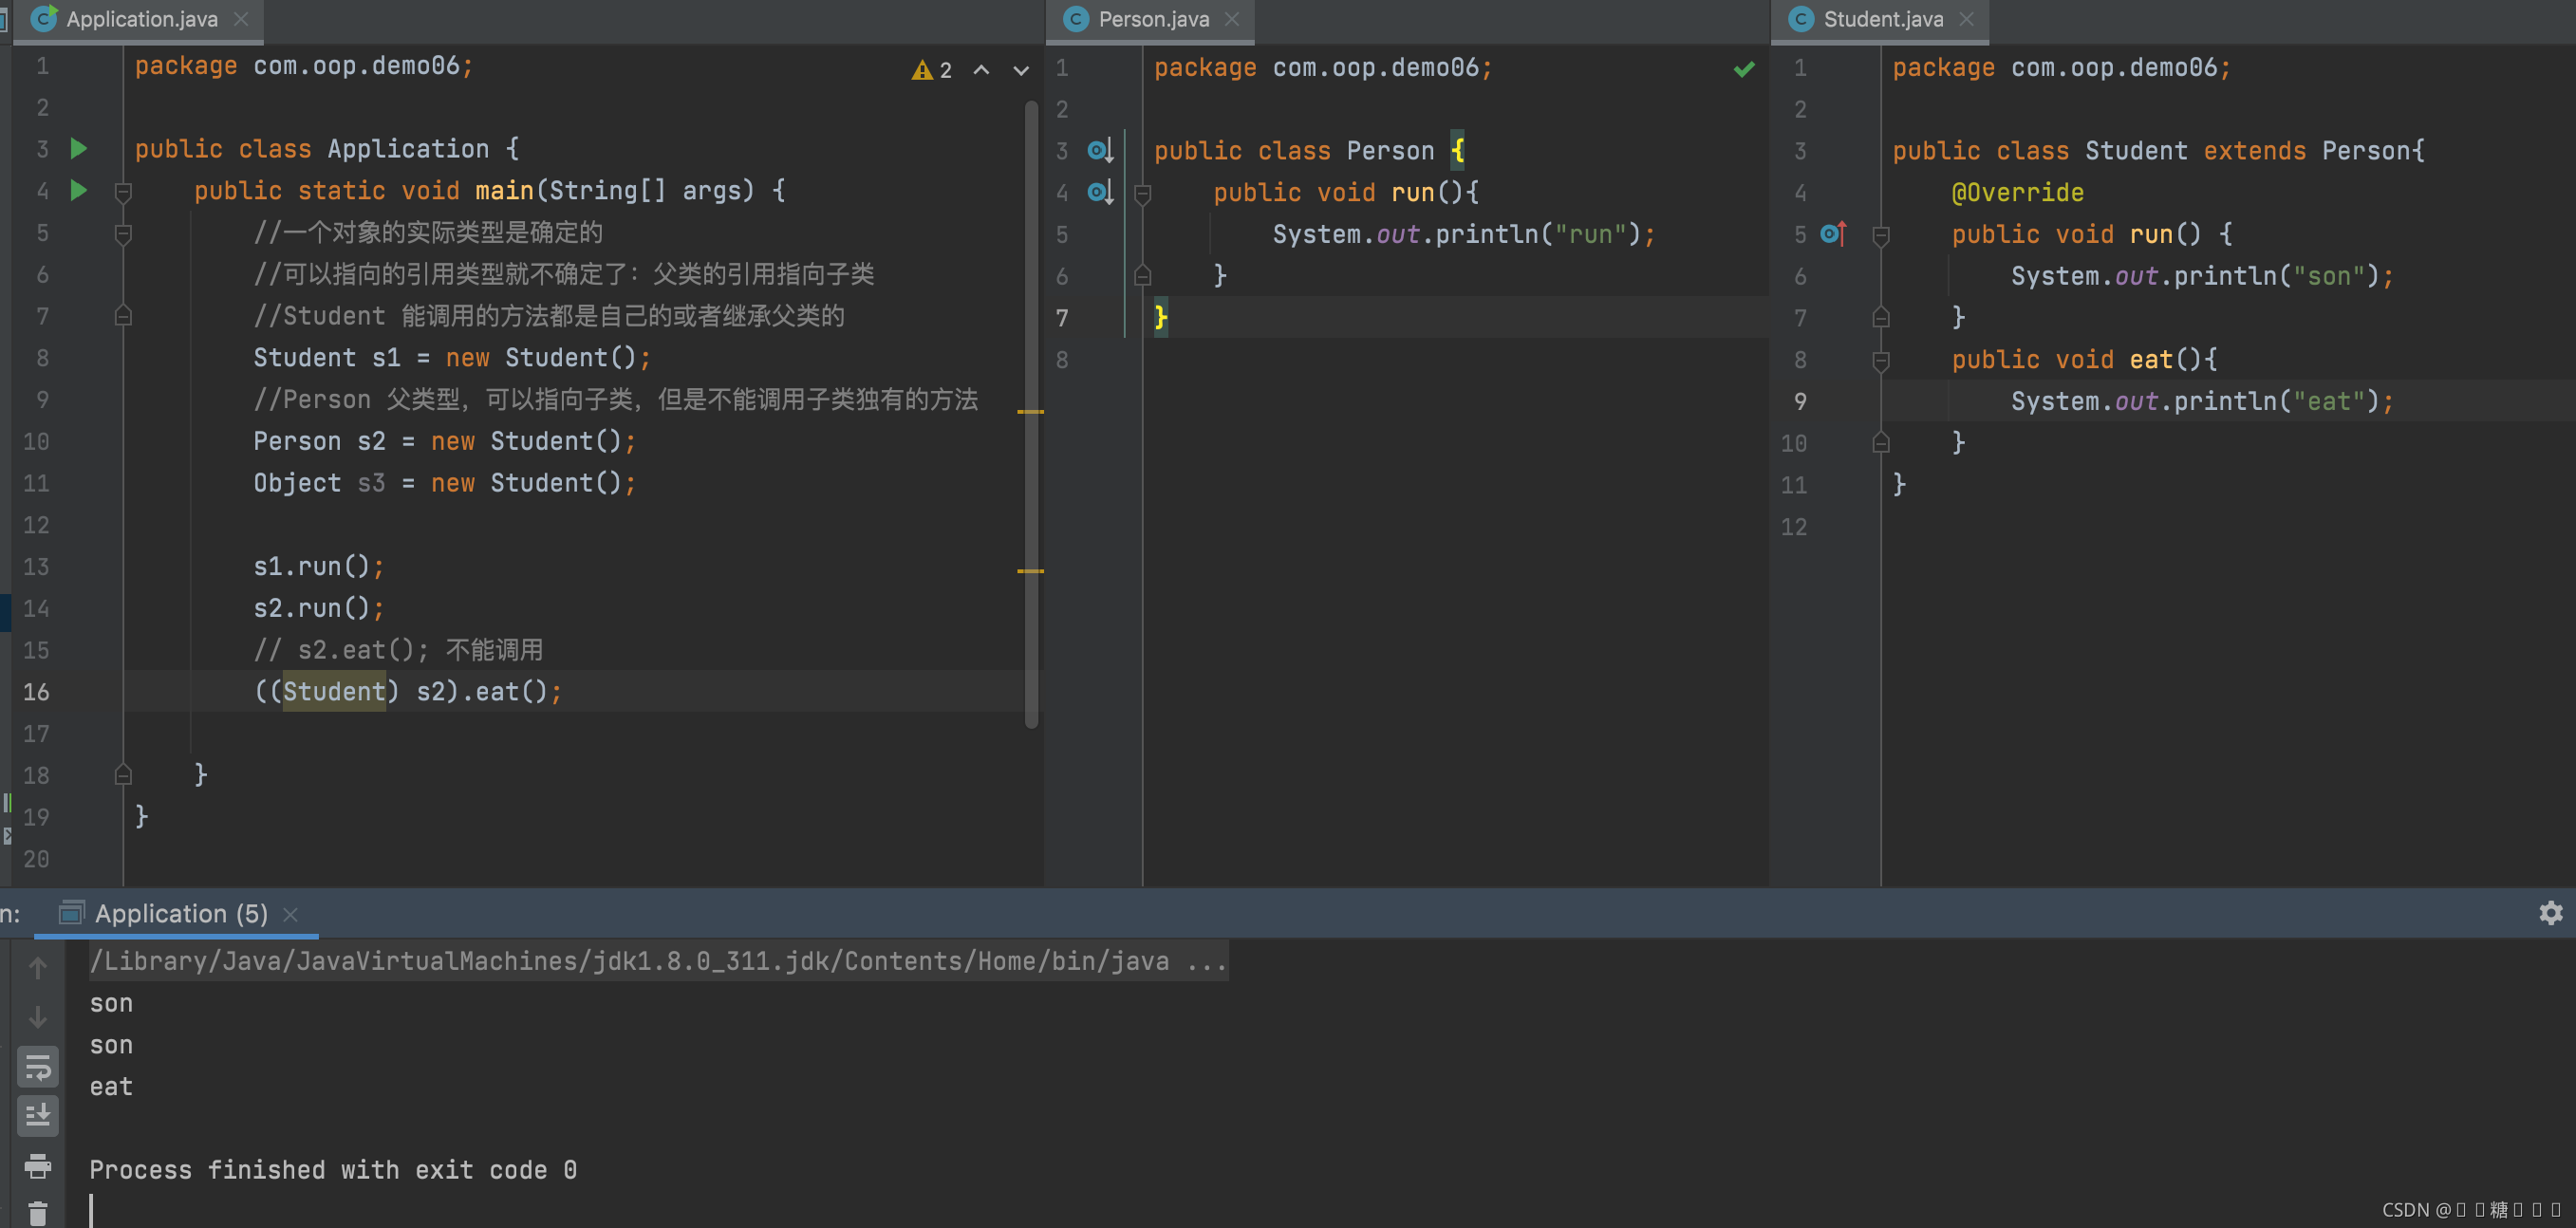Switch to the Person.java tab
The image size is (2576, 1228).
(x=1153, y=19)
